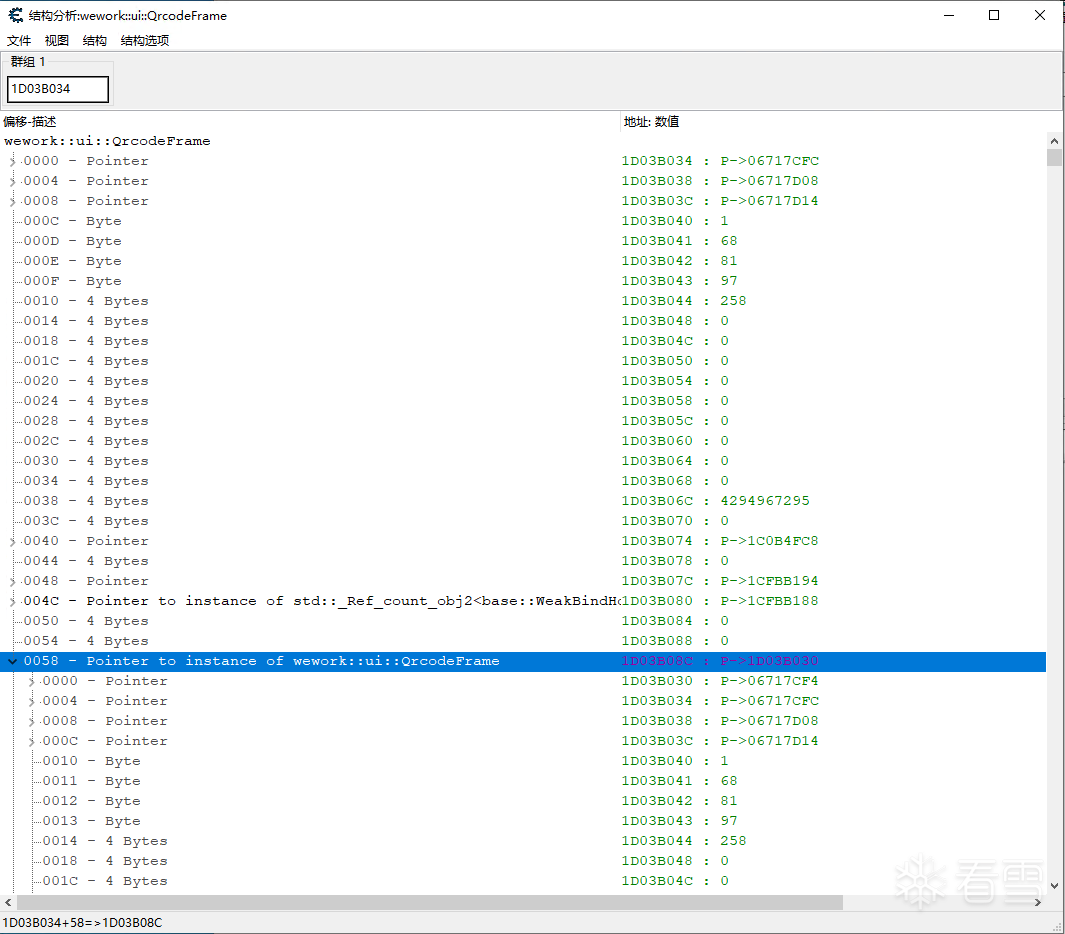
Task: Select the 000F Byte row
Action: [523, 281]
